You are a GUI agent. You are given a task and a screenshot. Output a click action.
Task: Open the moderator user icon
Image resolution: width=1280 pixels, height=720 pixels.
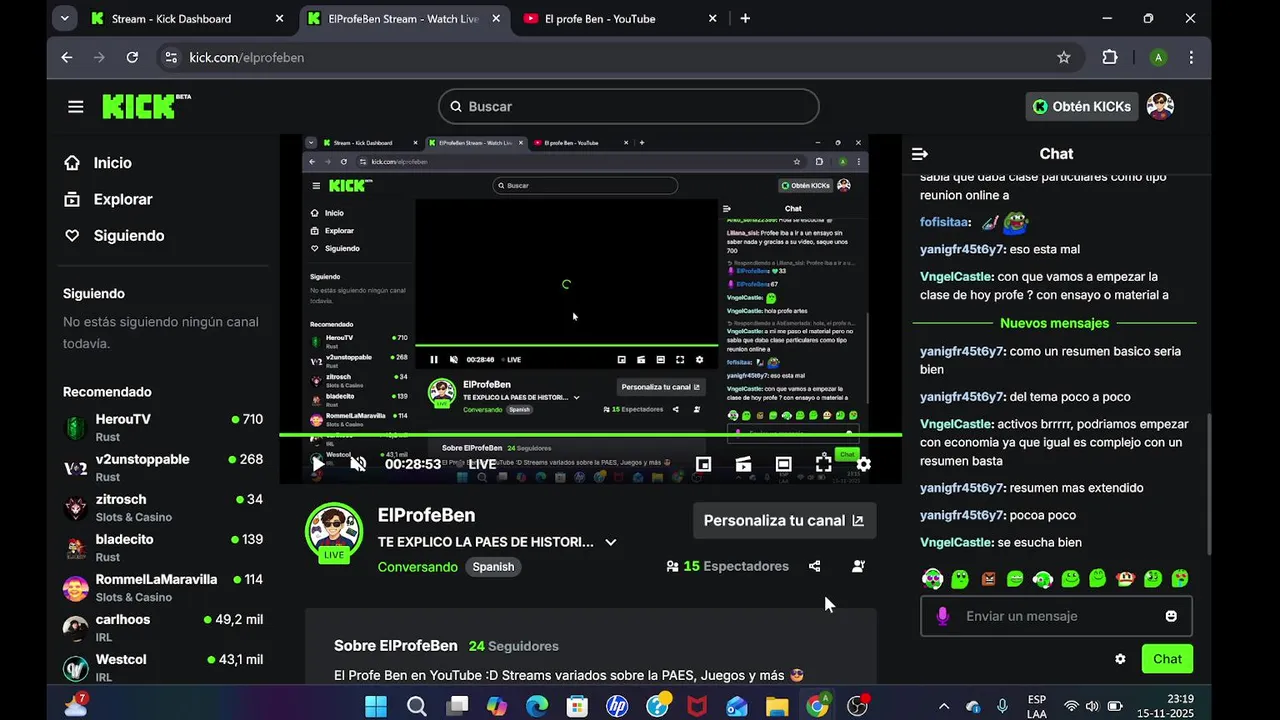click(858, 566)
